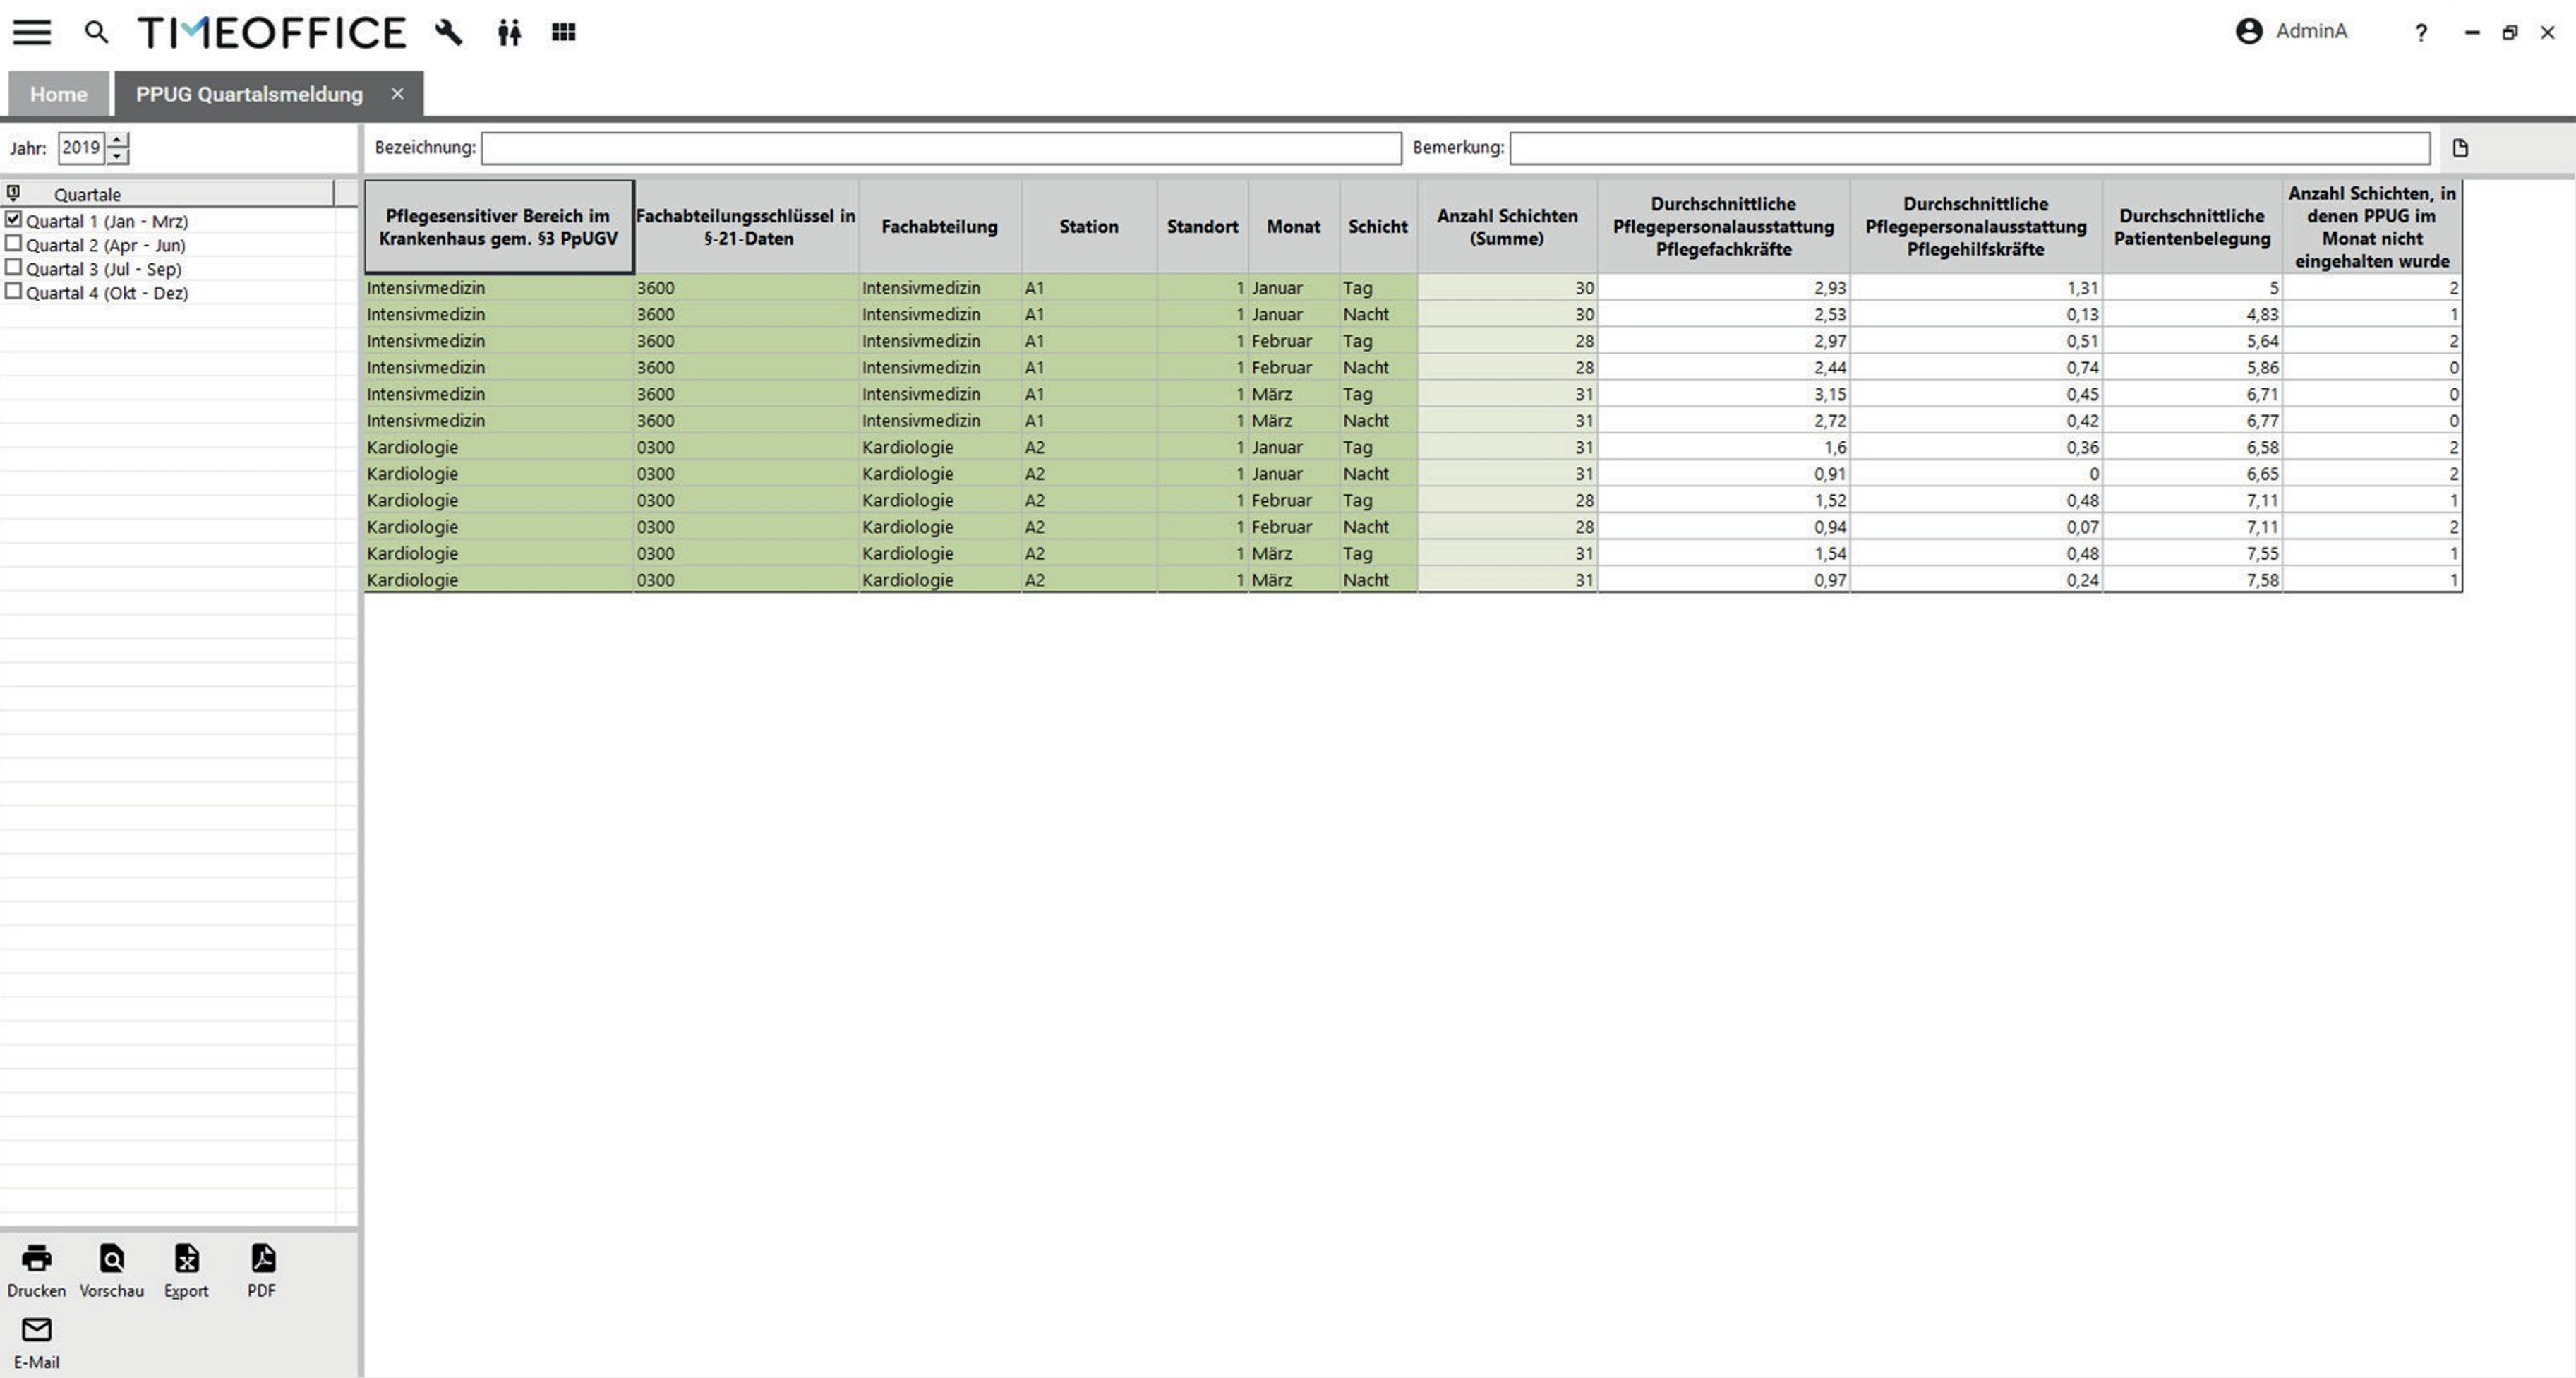Switch to the Home tab
This screenshot has height=1378, width=2576.
point(58,94)
